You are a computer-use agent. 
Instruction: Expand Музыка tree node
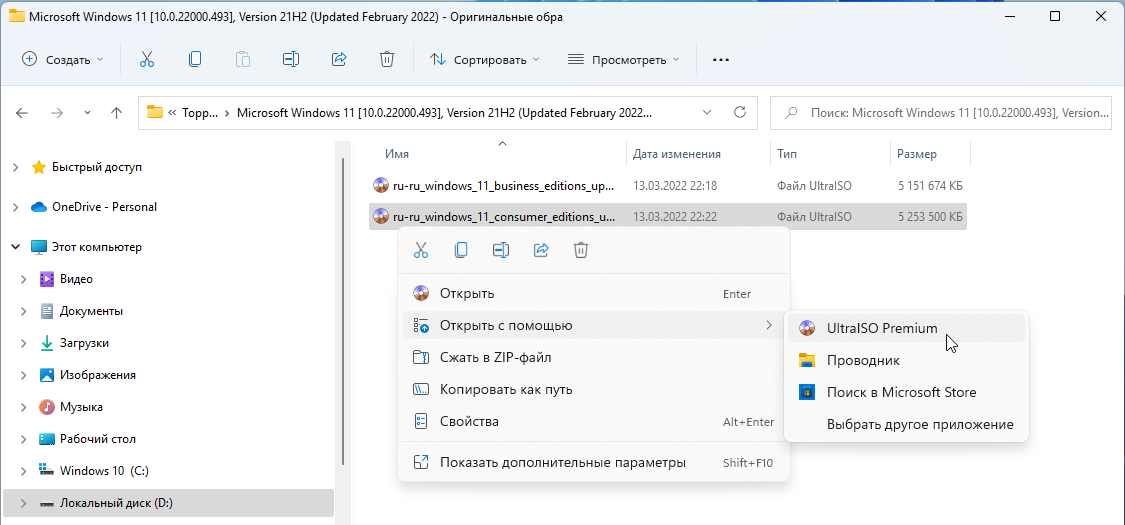tap(24, 407)
